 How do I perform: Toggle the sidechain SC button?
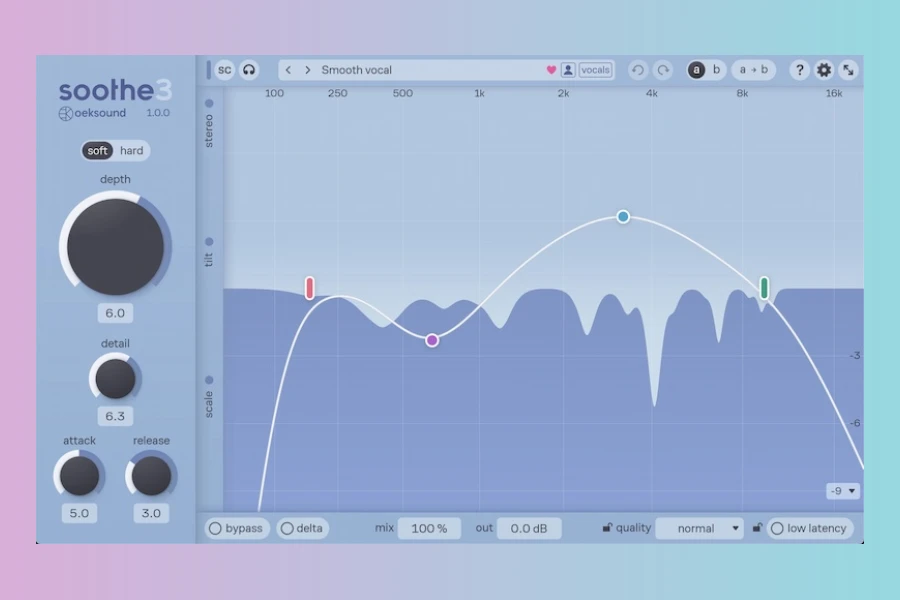tap(224, 70)
